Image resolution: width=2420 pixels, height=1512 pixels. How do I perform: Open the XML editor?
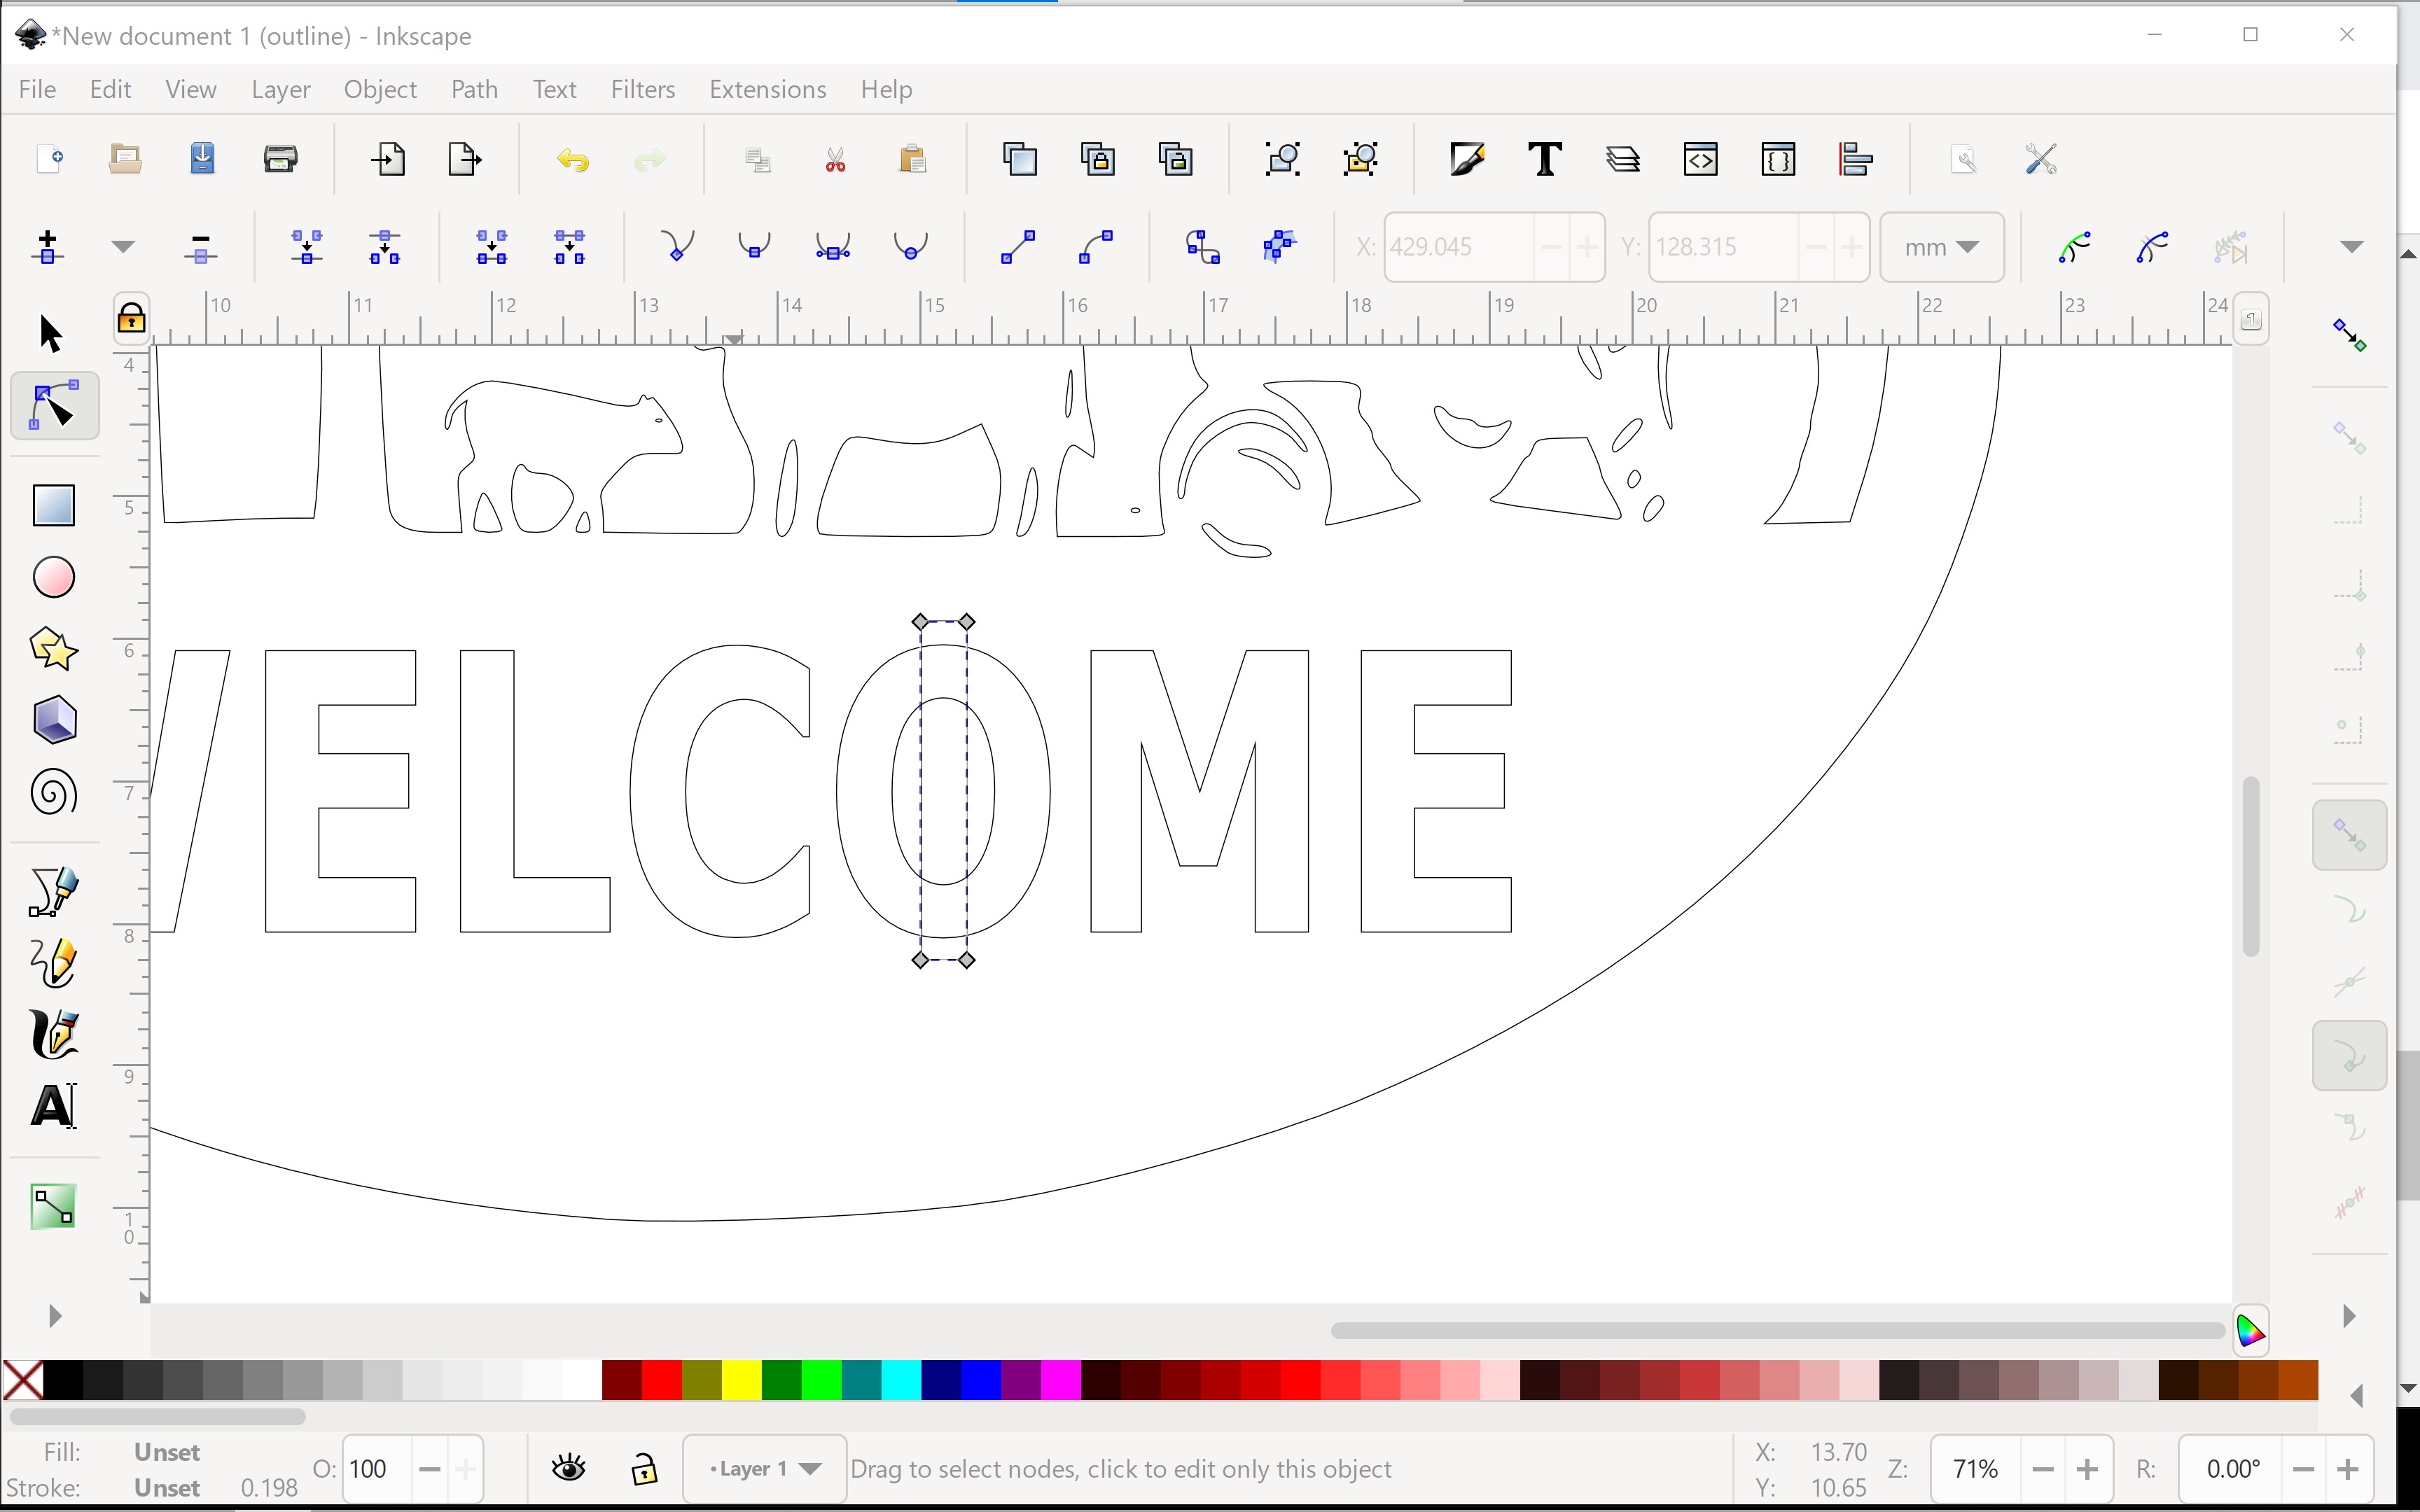1701,159
